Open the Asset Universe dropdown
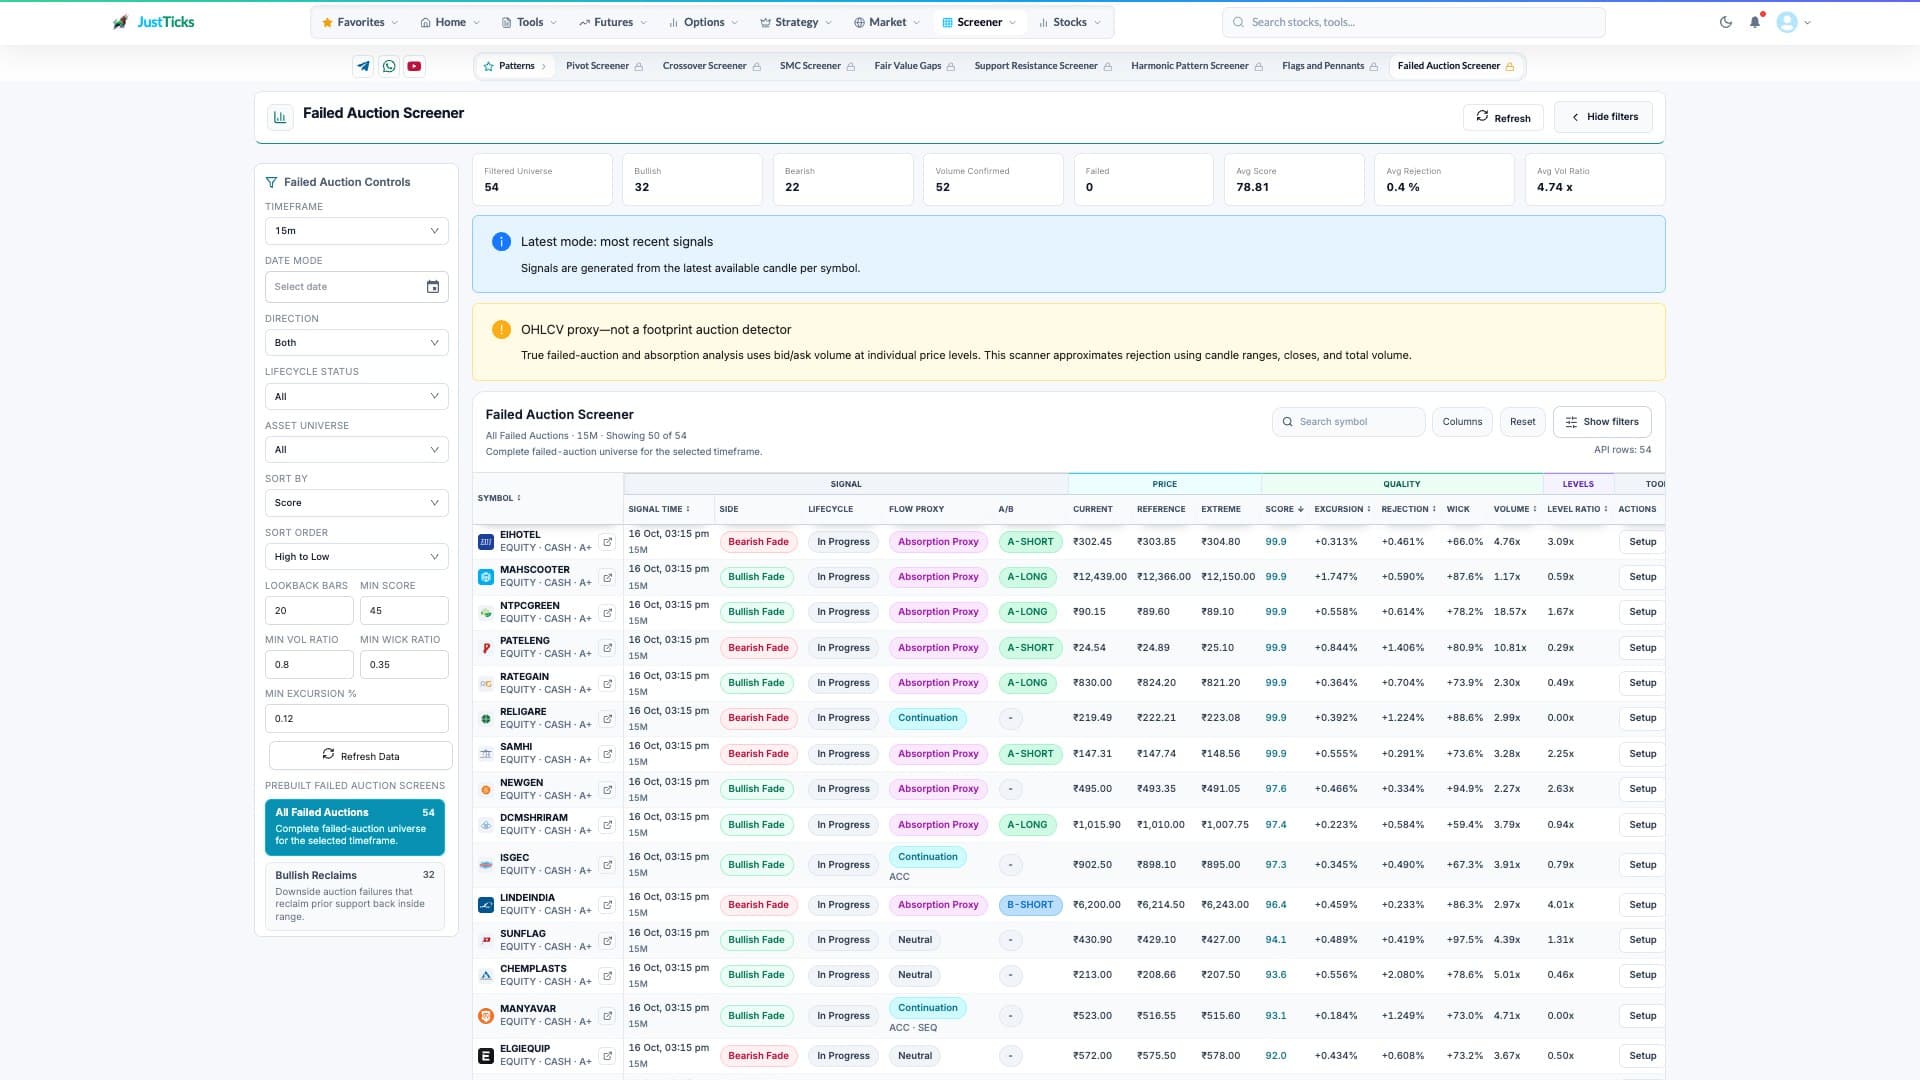The image size is (1920, 1080). pos(357,450)
